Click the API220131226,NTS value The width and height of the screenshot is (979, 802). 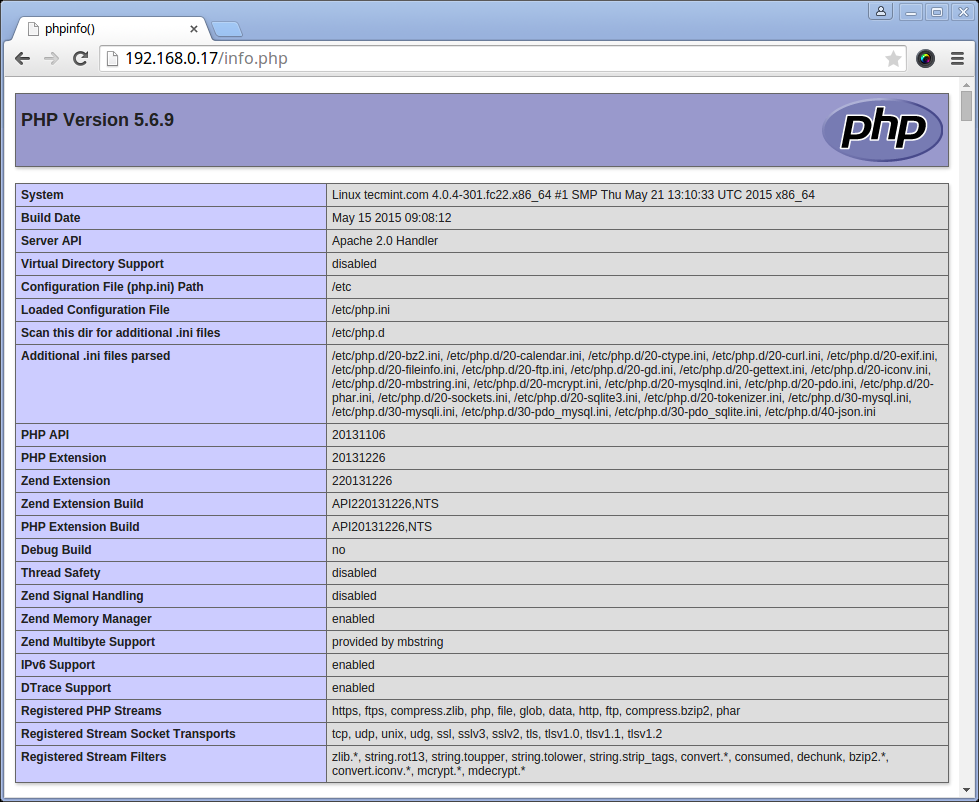[x=385, y=504]
